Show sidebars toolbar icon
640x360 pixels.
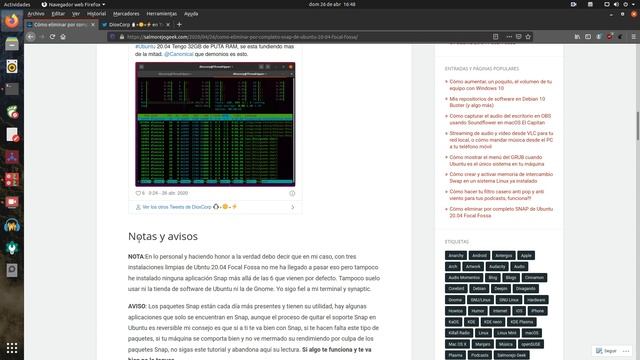(588, 37)
